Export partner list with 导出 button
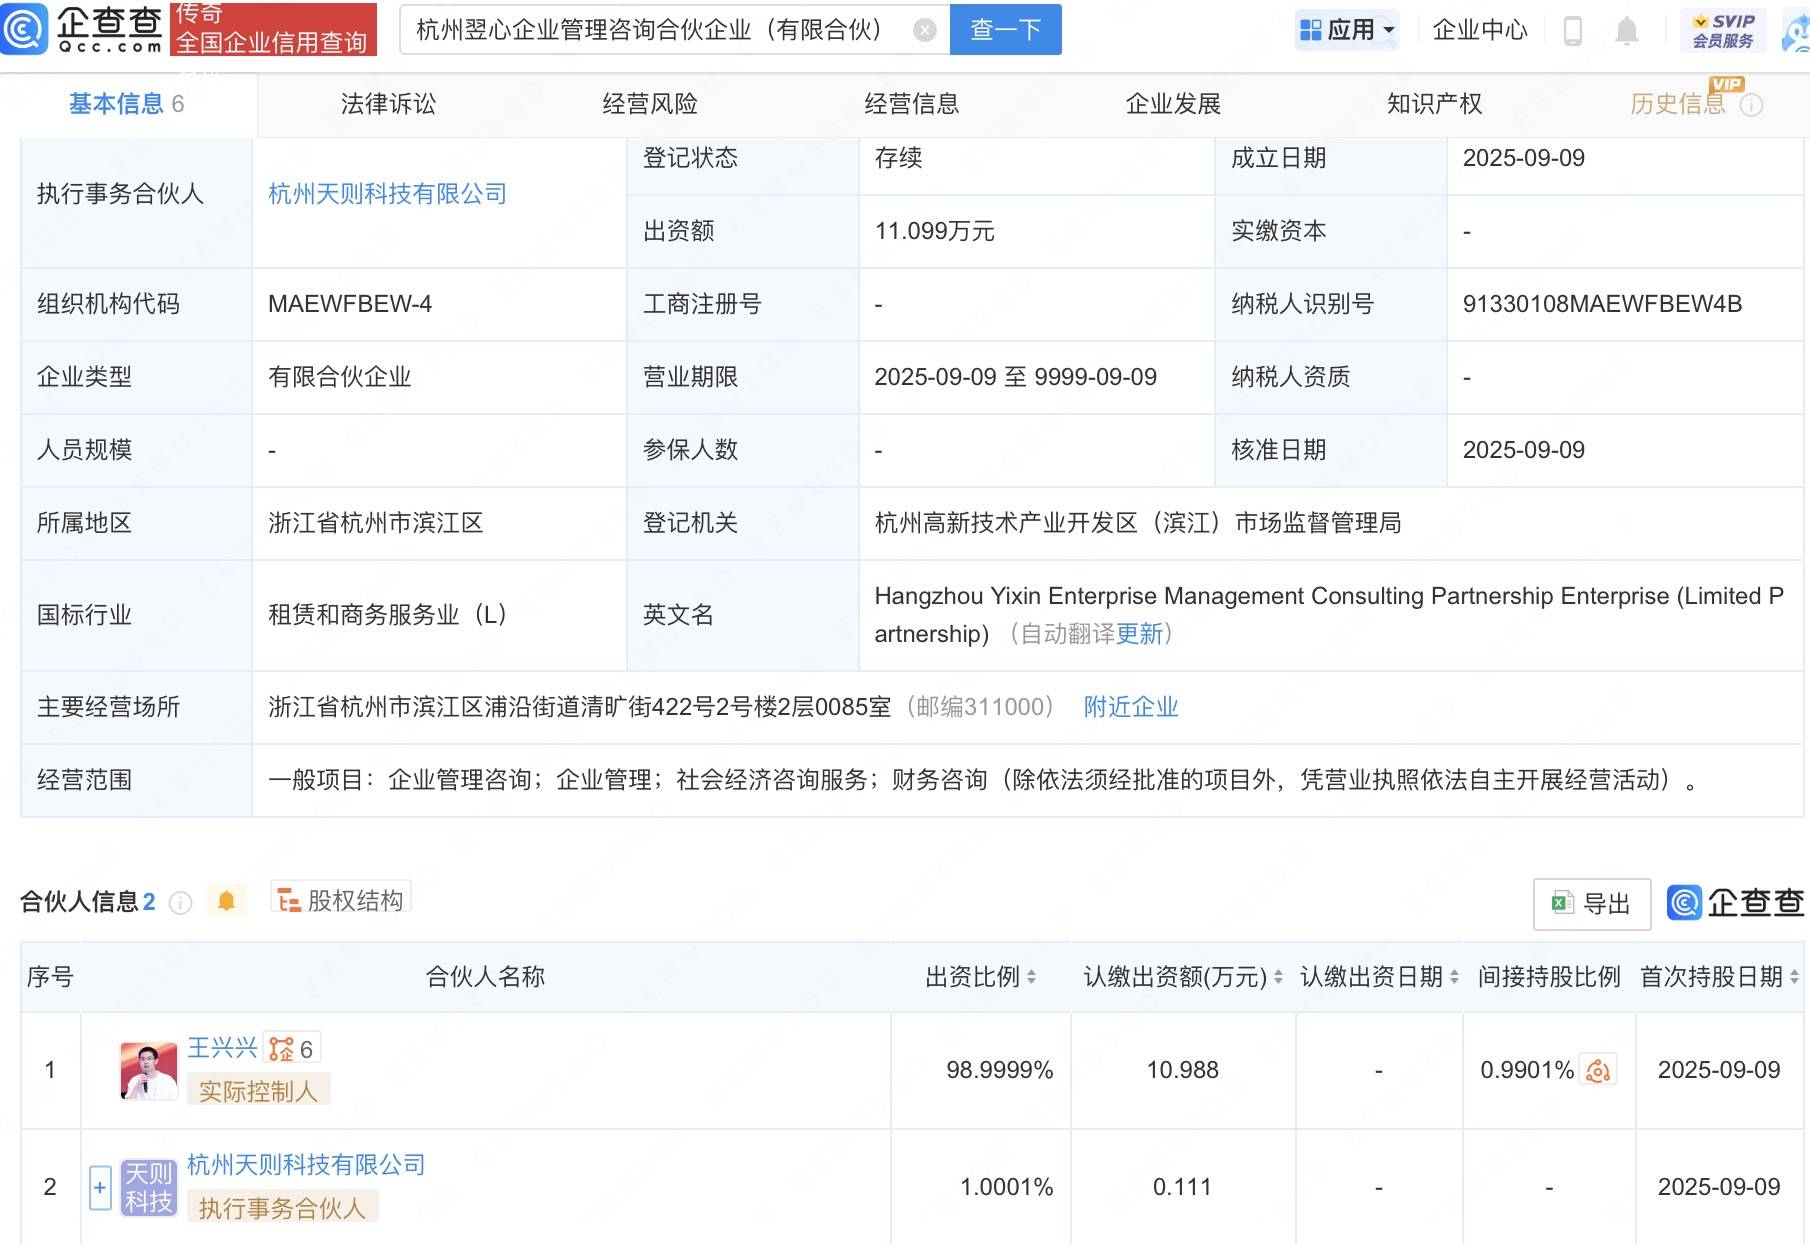The height and width of the screenshot is (1244, 1810). point(1591,904)
